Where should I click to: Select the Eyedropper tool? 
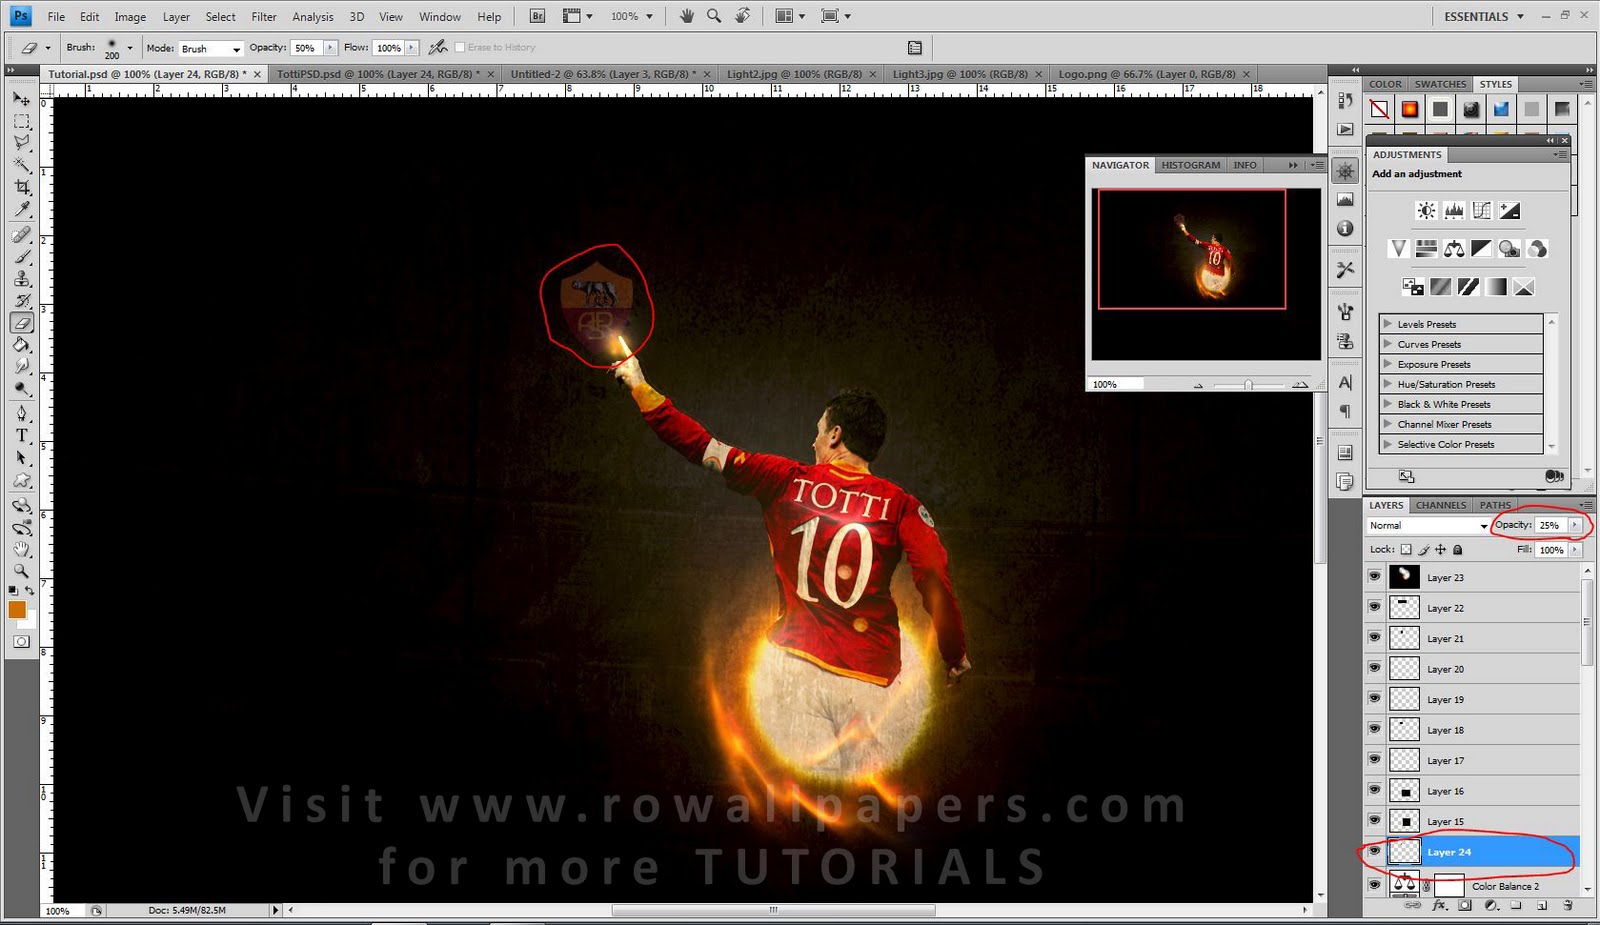pyautogui.click(x=21, y=209)
